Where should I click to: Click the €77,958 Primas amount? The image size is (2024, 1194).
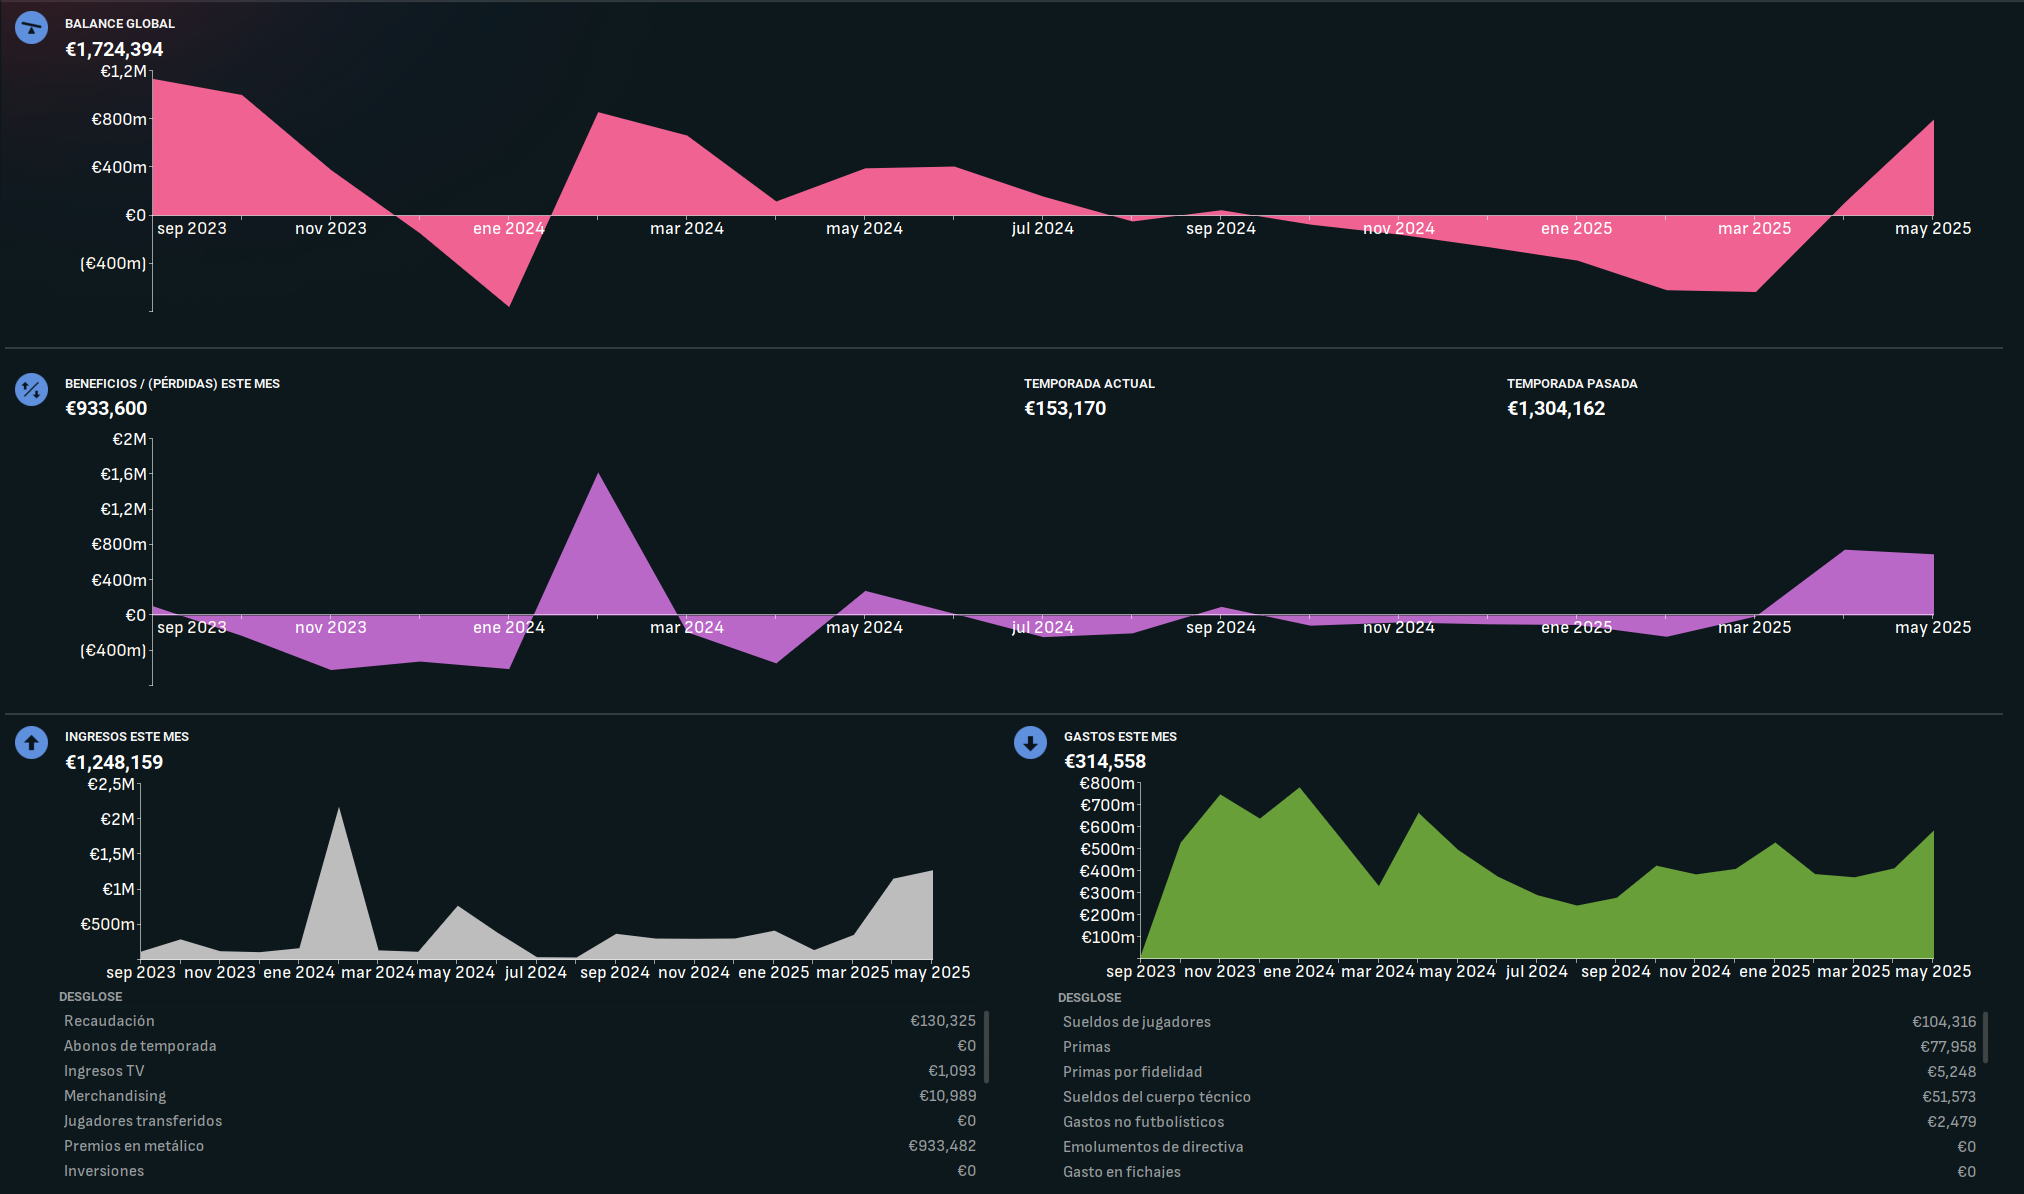coord(1948,1047)
